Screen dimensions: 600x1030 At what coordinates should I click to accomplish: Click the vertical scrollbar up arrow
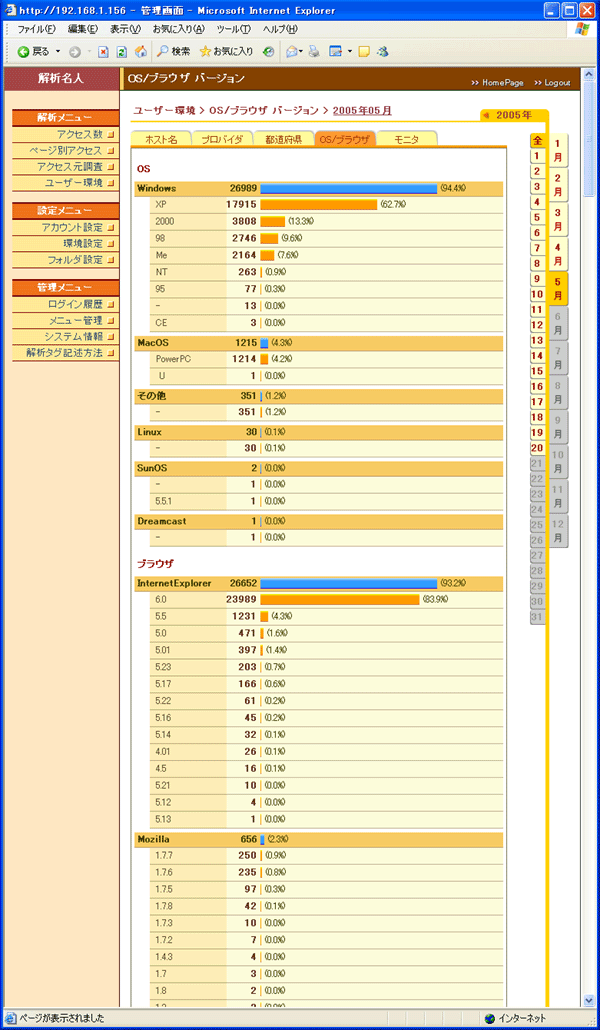point(588,73)
